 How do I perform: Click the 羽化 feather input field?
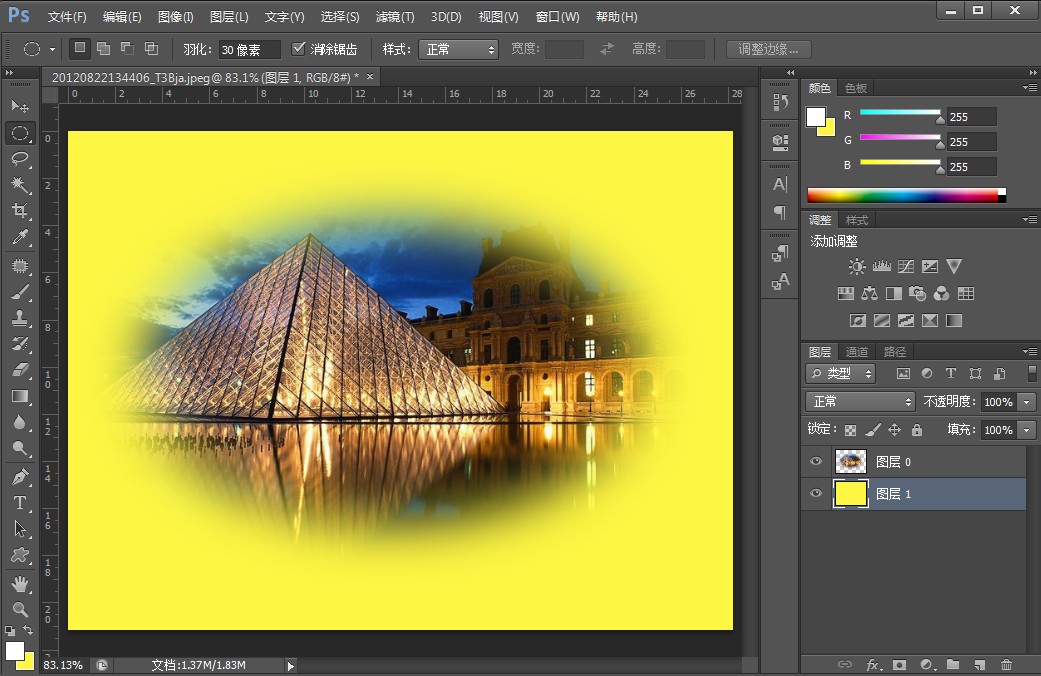[x=248, y=49]
